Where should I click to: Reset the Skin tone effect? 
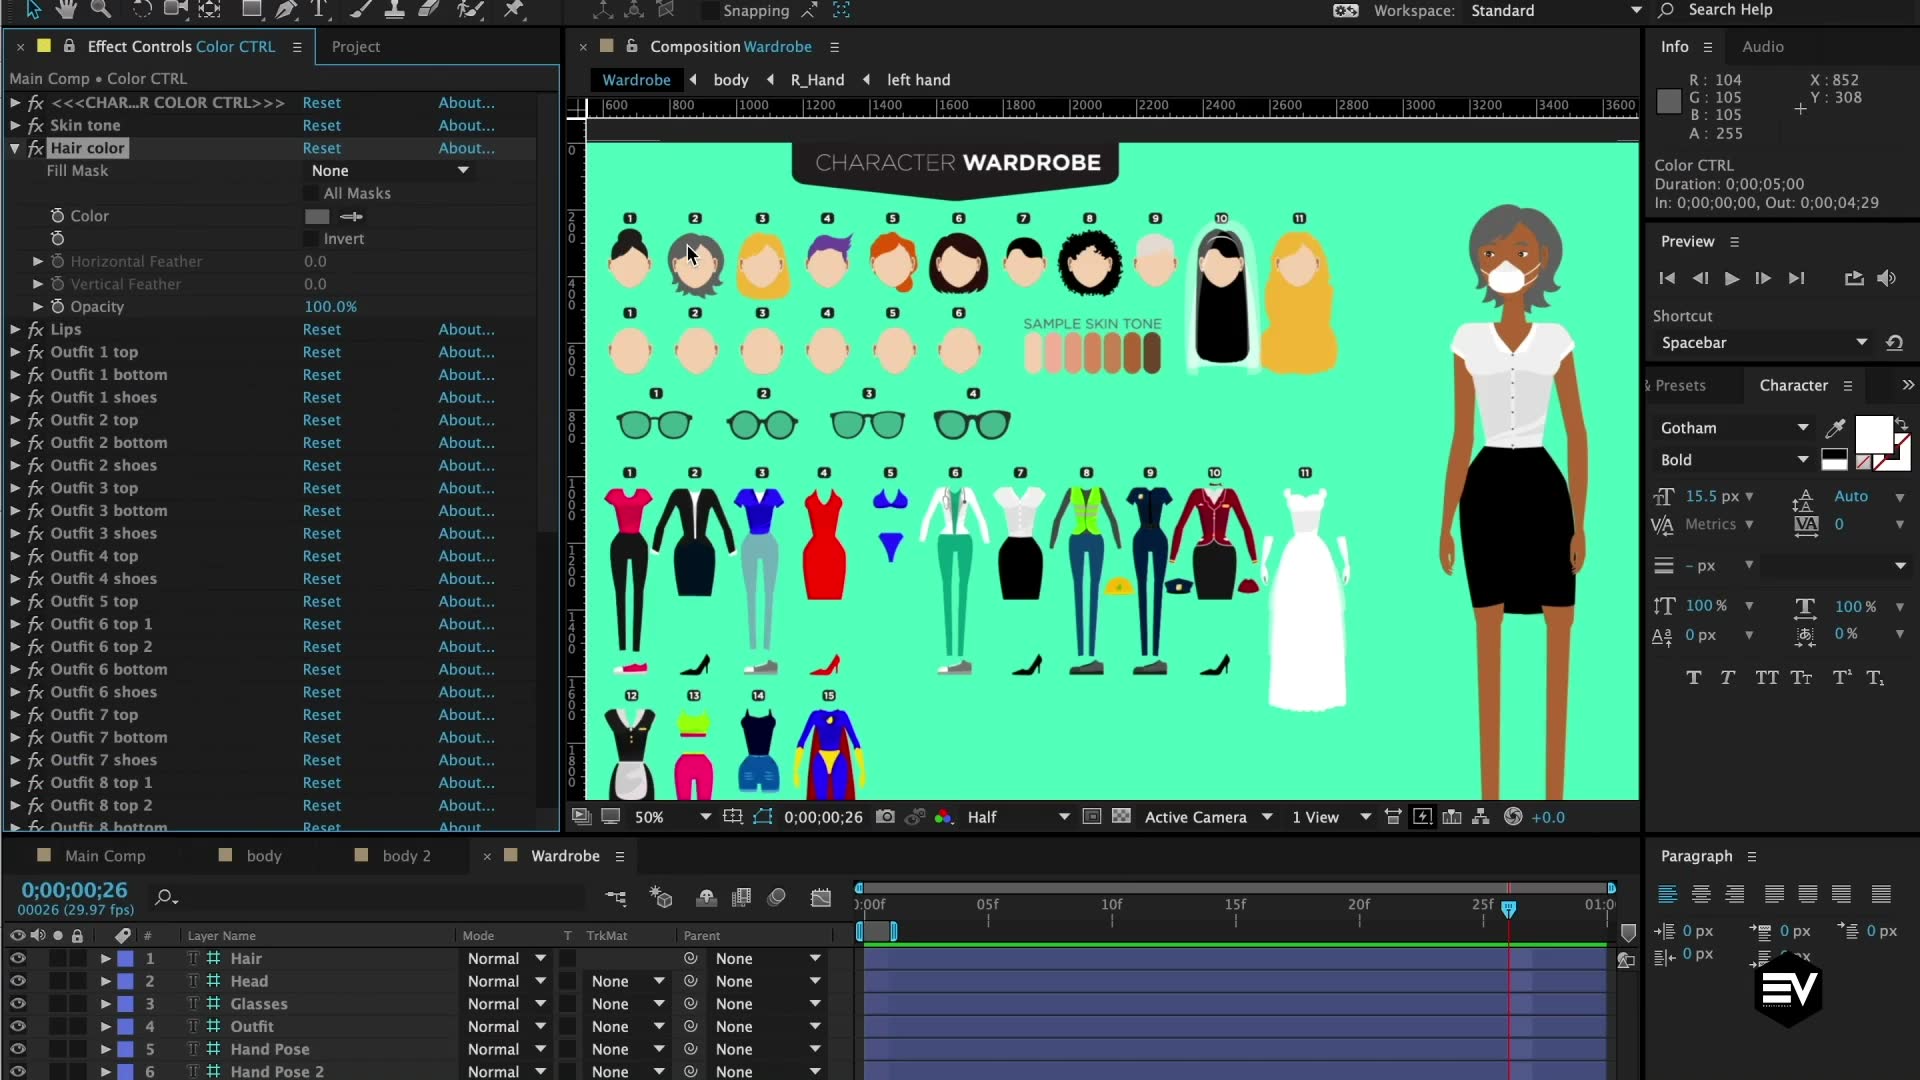tap(321, 125)
